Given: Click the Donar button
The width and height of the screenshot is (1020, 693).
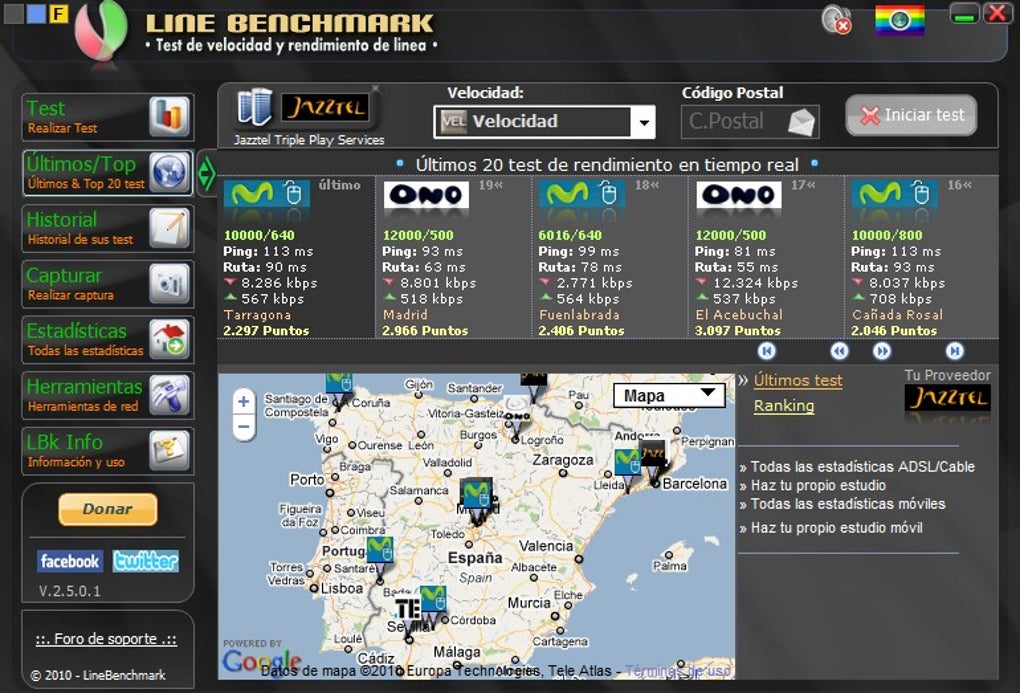Looking at the screenshot, I should (x=107, y=509).
